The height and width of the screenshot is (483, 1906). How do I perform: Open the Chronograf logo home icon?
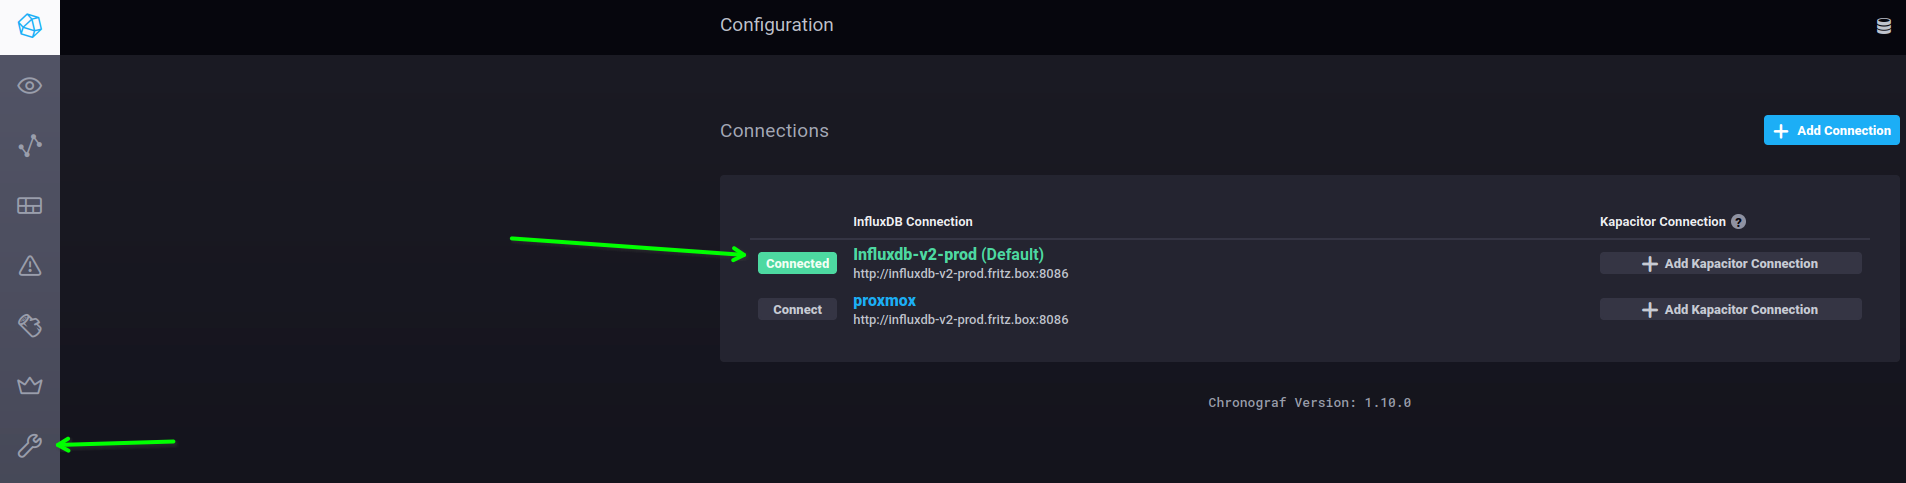pos(30,26)
